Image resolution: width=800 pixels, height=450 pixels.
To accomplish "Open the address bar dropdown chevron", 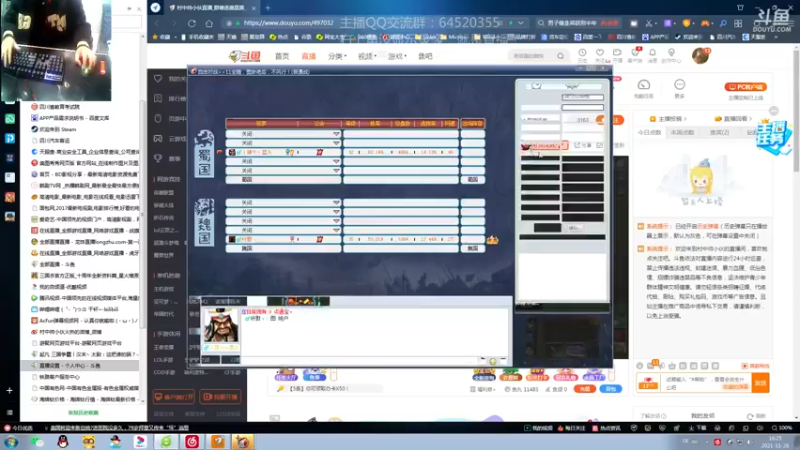I will point(520,23).
